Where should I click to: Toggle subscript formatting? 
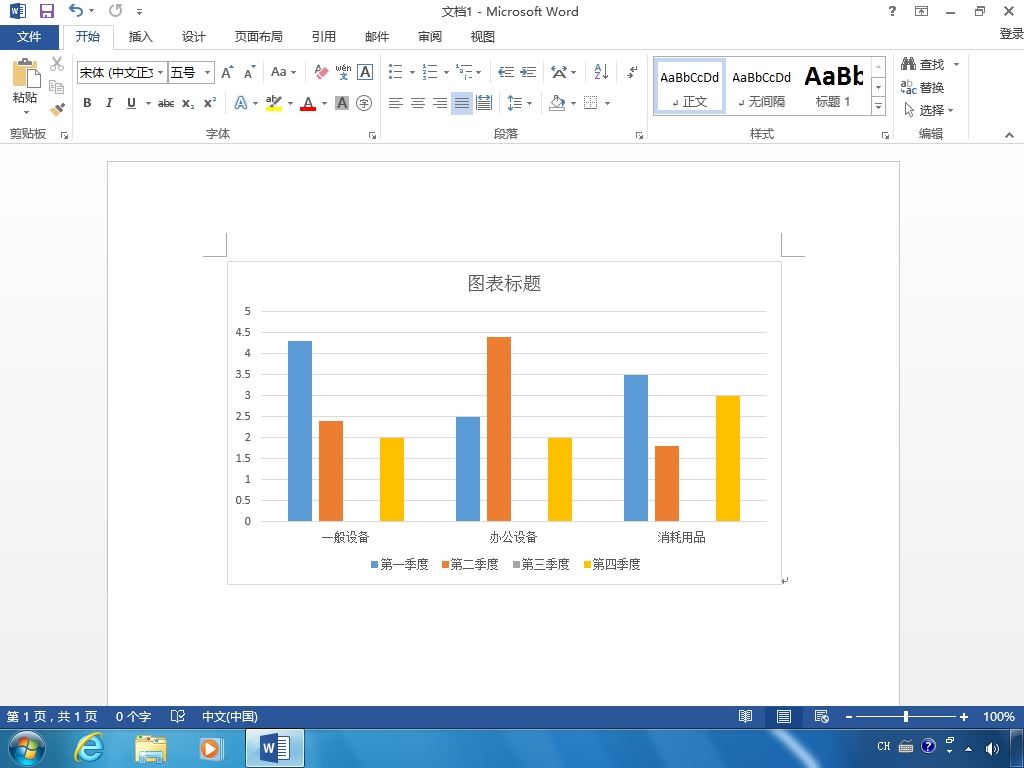click(x=188, y=103)
